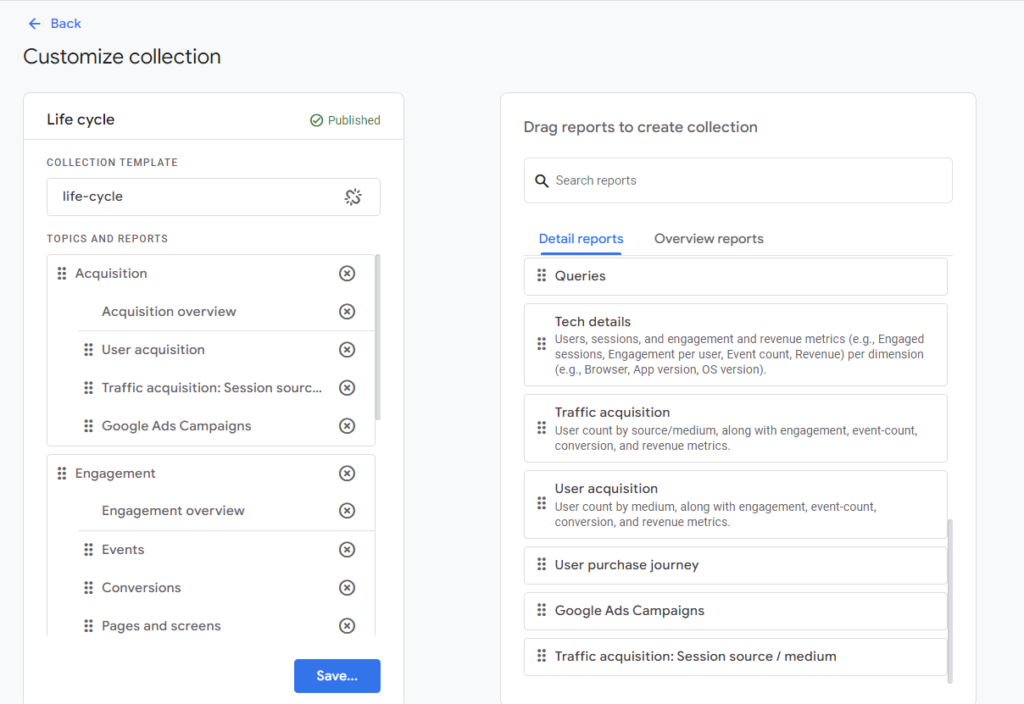Click the life-cycle collection template field
The width and height of the screenshot is (1024, 704).
pos(214,197)
